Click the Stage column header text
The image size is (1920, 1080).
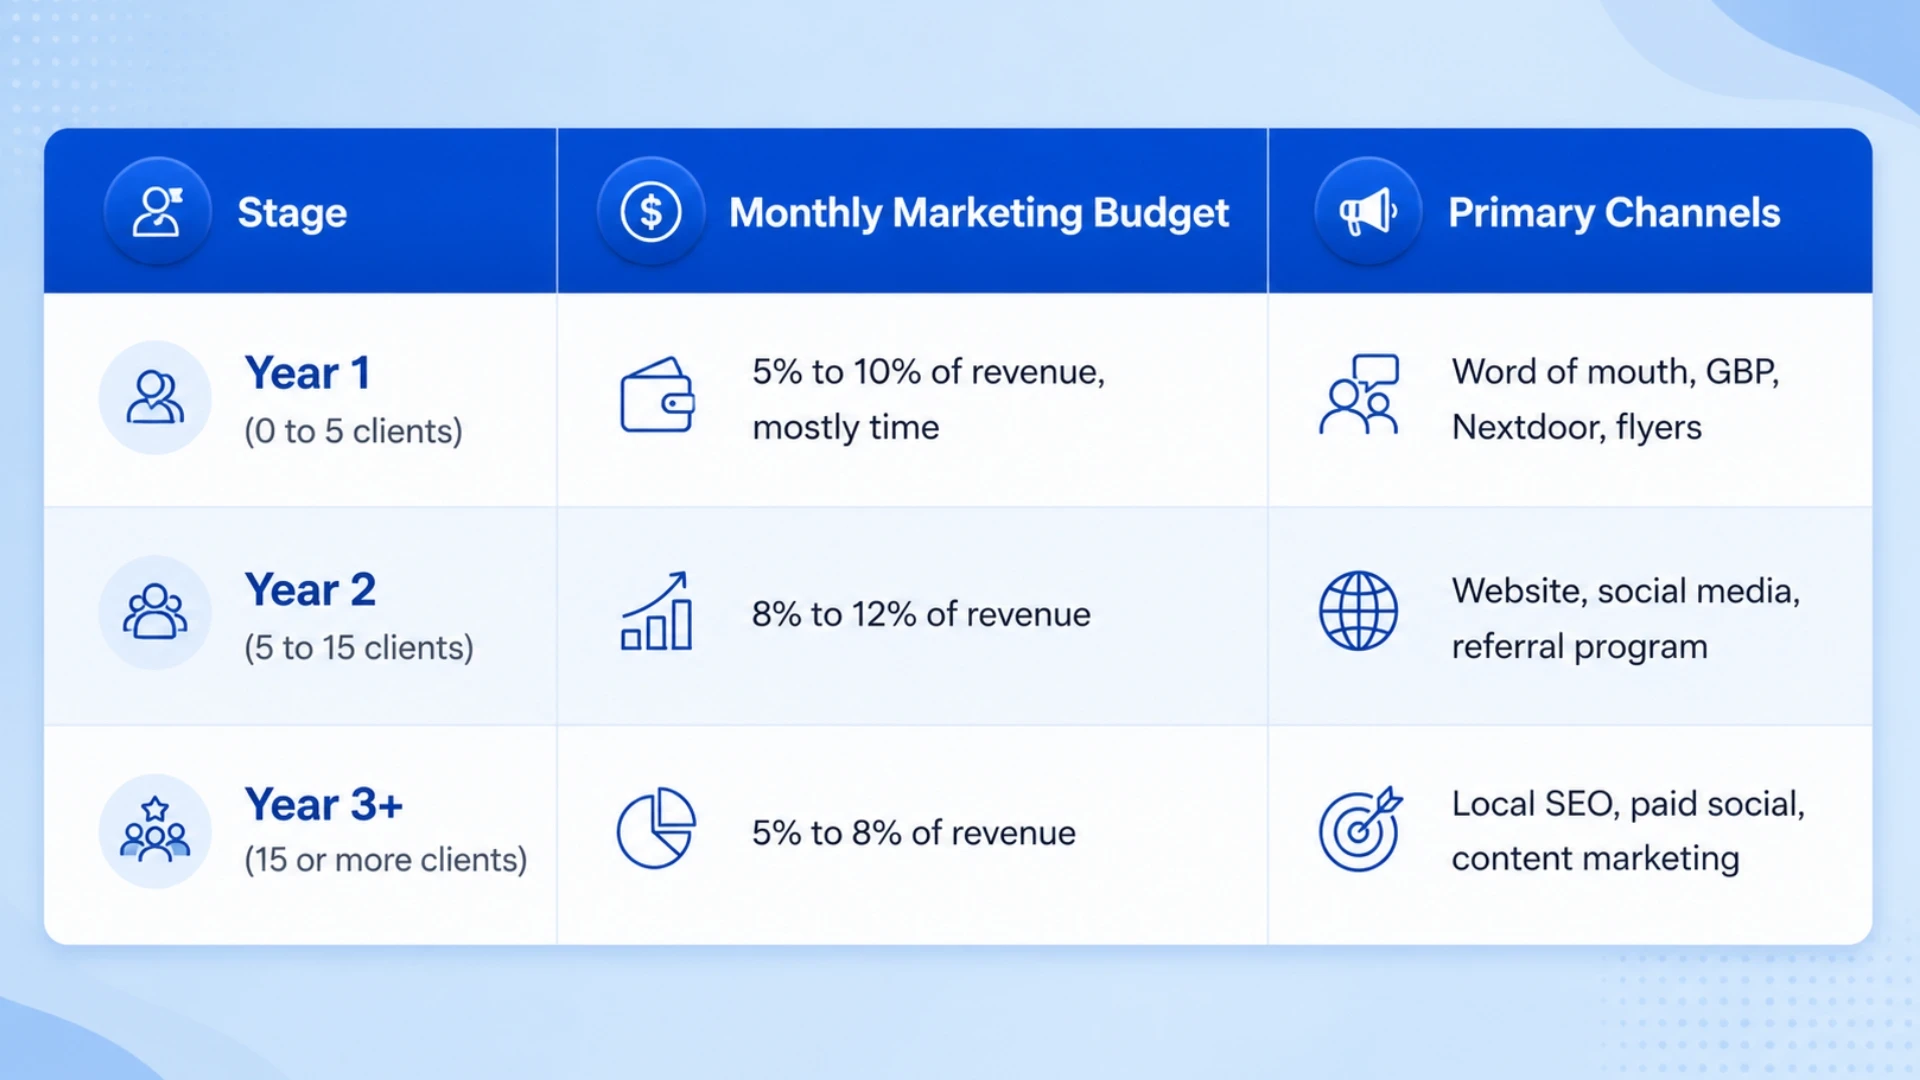click(x=292, y=212)
